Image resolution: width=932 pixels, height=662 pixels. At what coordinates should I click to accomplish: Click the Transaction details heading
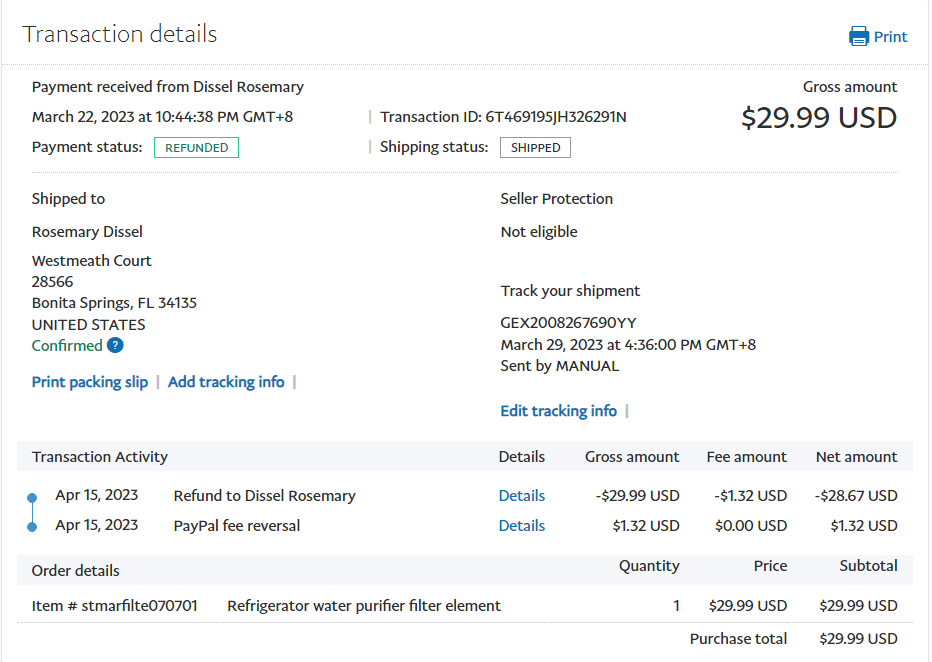[x=120, y=34]
